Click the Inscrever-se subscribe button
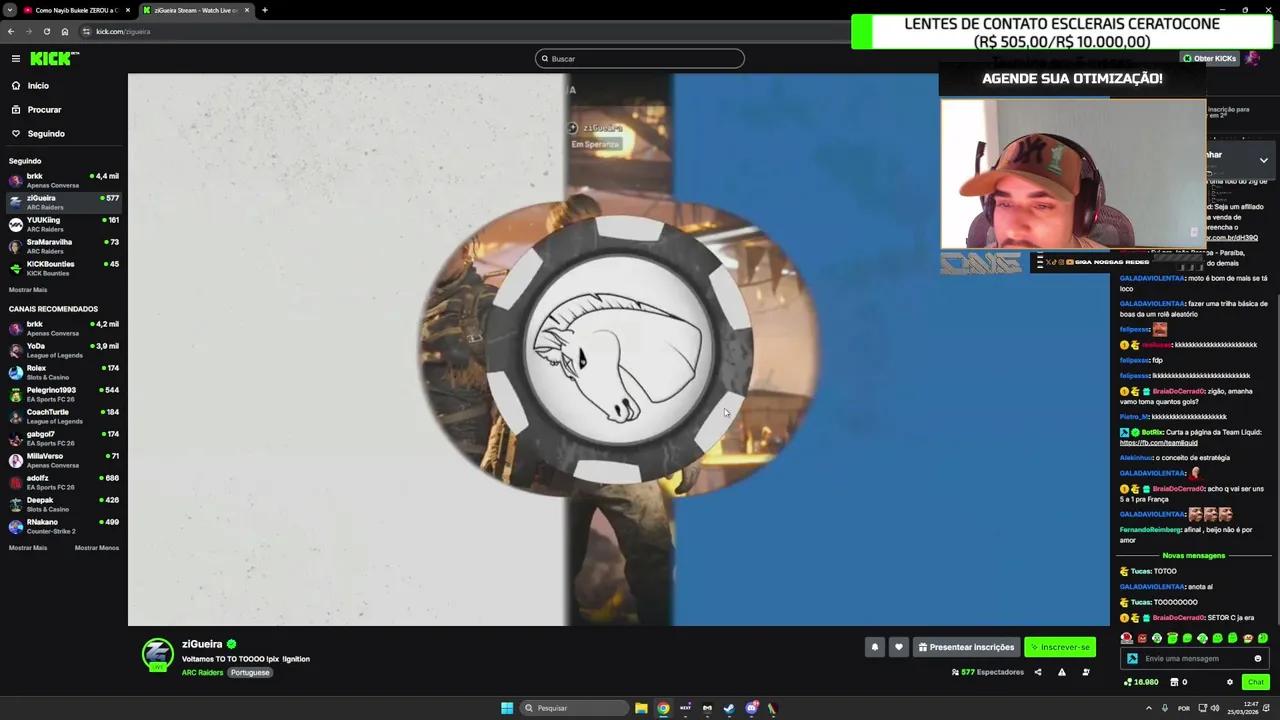 pyautogui.click(x=1060, y=647)
